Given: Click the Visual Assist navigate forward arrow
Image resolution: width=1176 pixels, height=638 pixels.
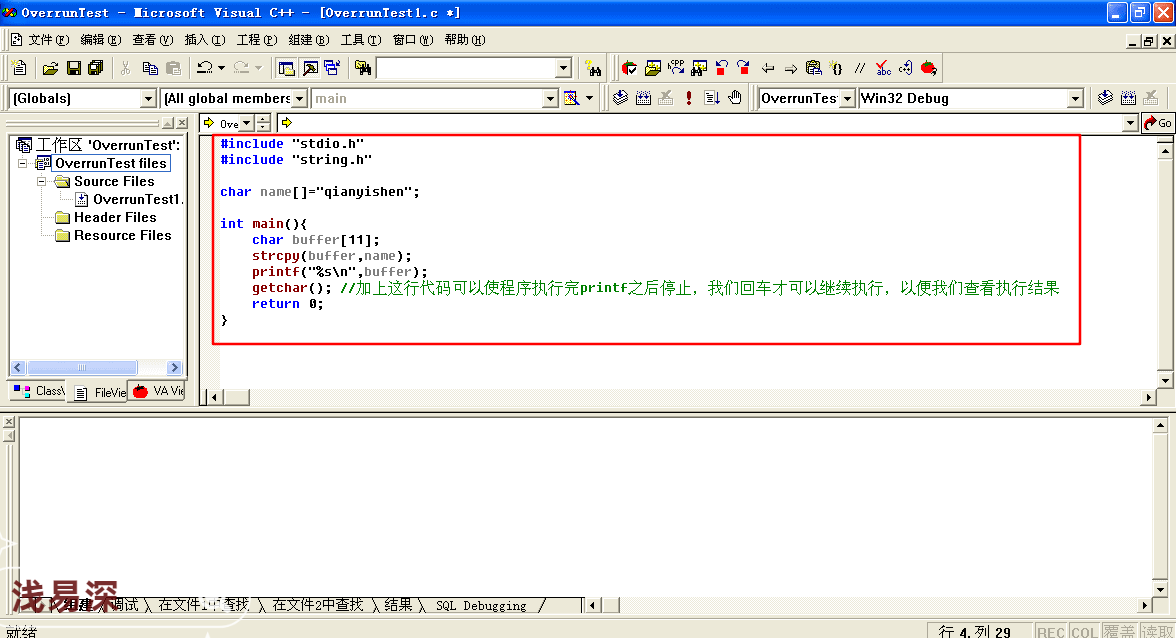Looking at the screenshot, I should point(790,68).
